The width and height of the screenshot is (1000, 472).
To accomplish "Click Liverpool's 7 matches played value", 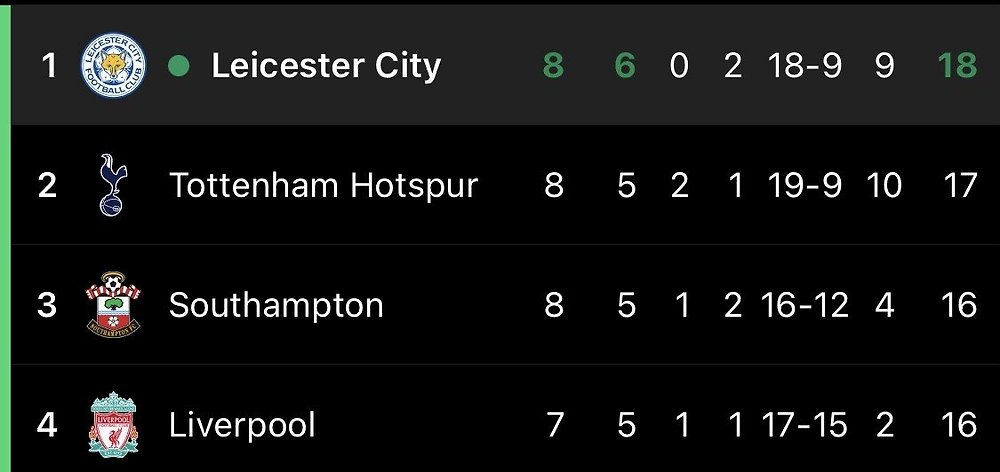I will [554, 424].
